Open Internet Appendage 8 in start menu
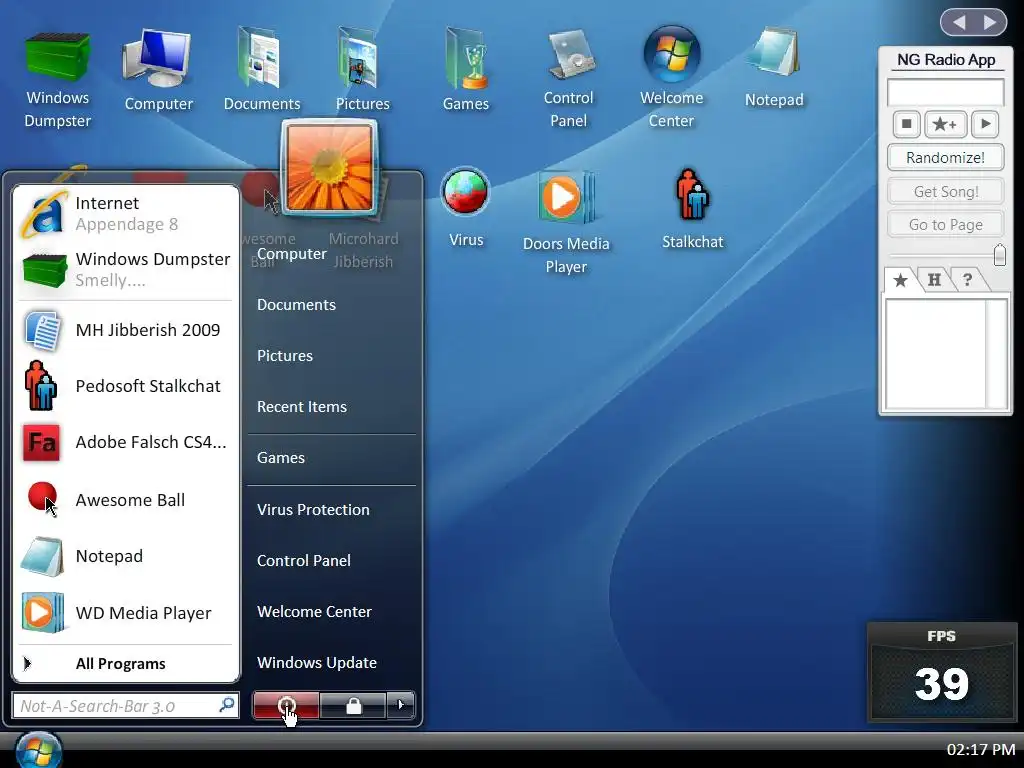1024x768 pixels. click(x=125, y=214)
